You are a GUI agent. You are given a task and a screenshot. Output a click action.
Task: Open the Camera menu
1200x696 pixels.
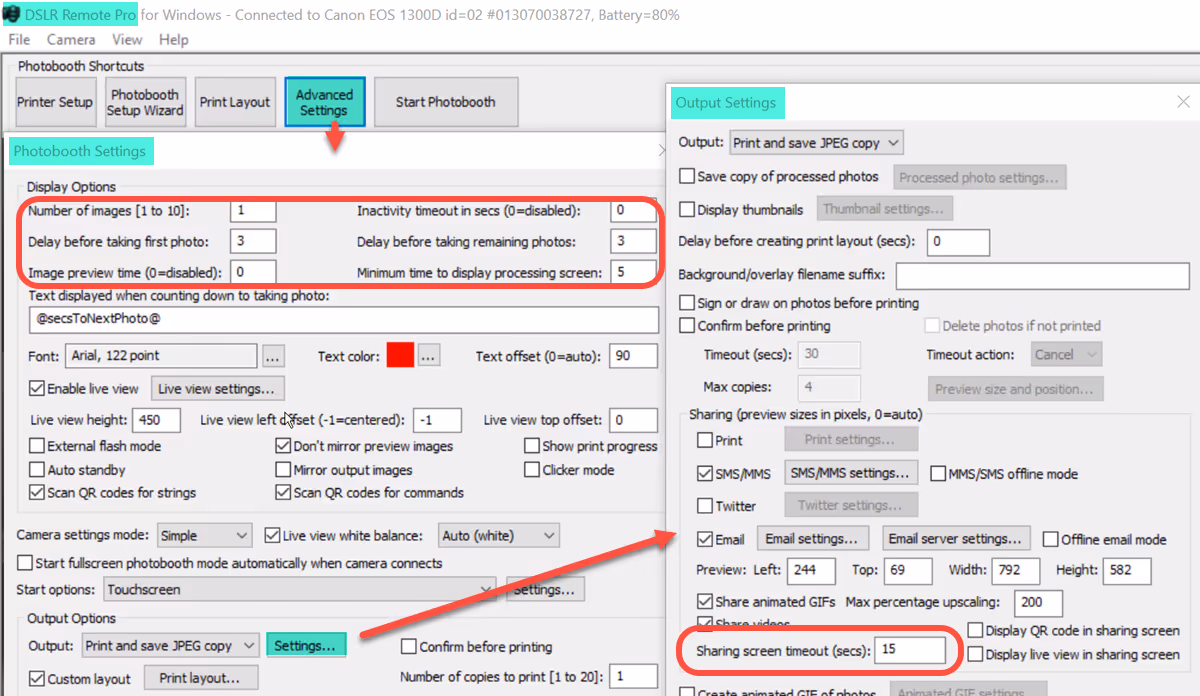point(71,40)
